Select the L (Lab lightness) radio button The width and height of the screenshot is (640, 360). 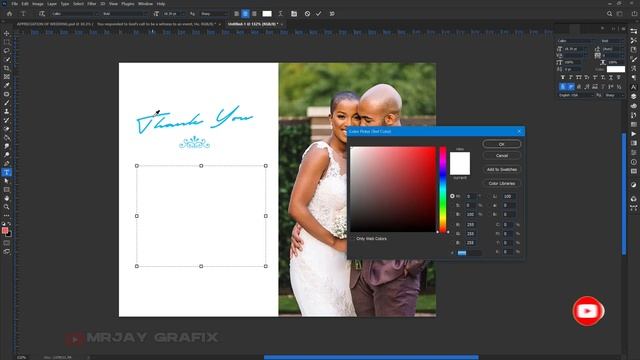pos(489,196)
